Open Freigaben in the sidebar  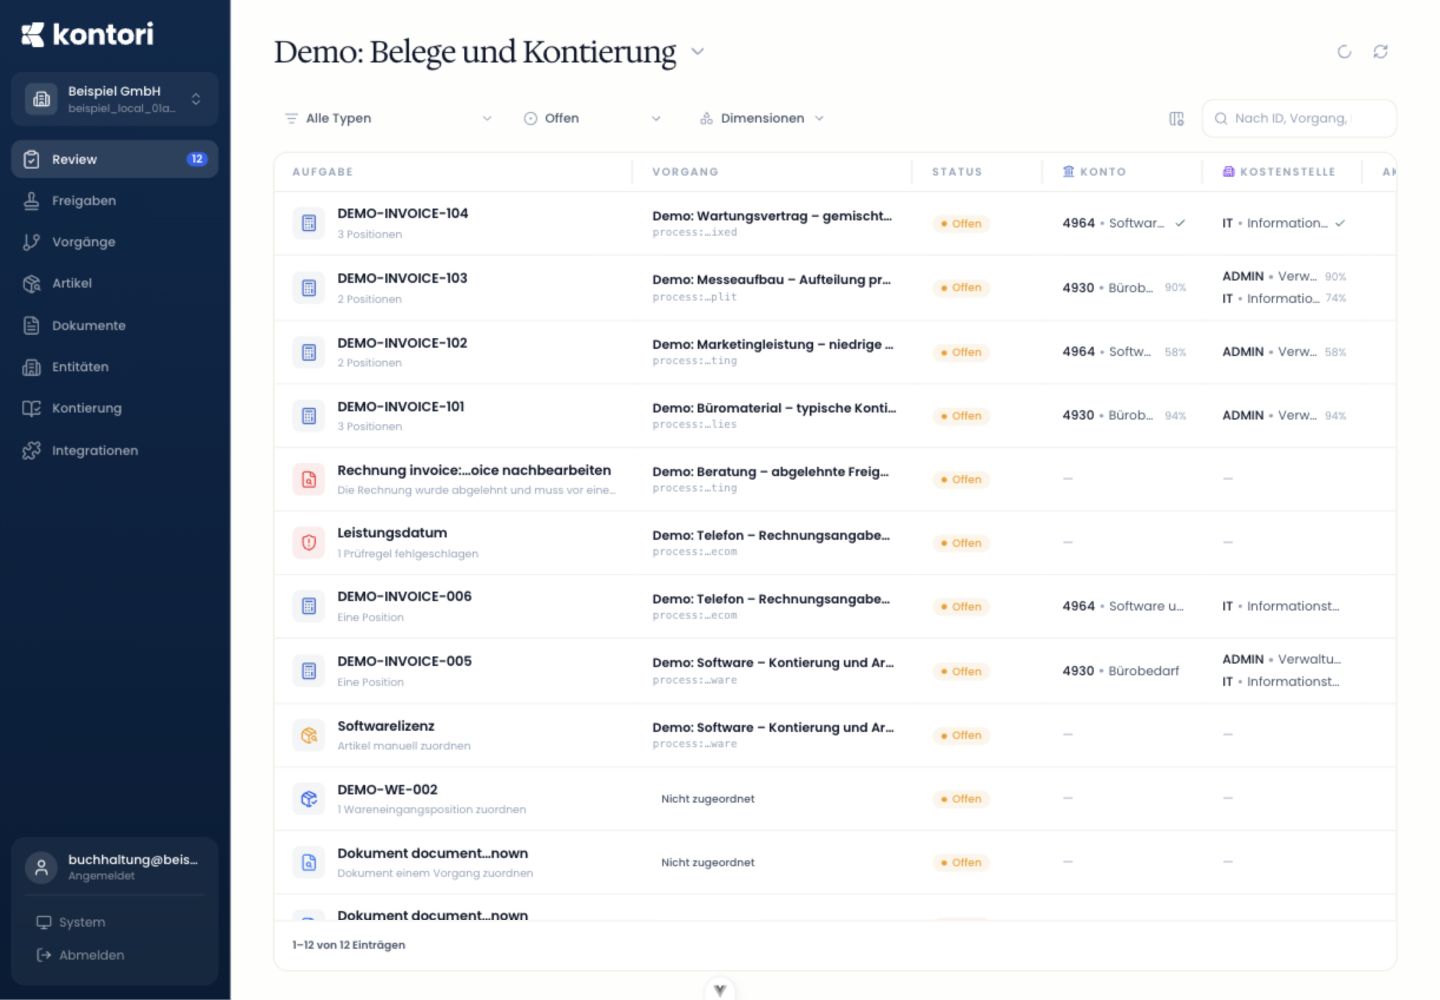point(115,201)
